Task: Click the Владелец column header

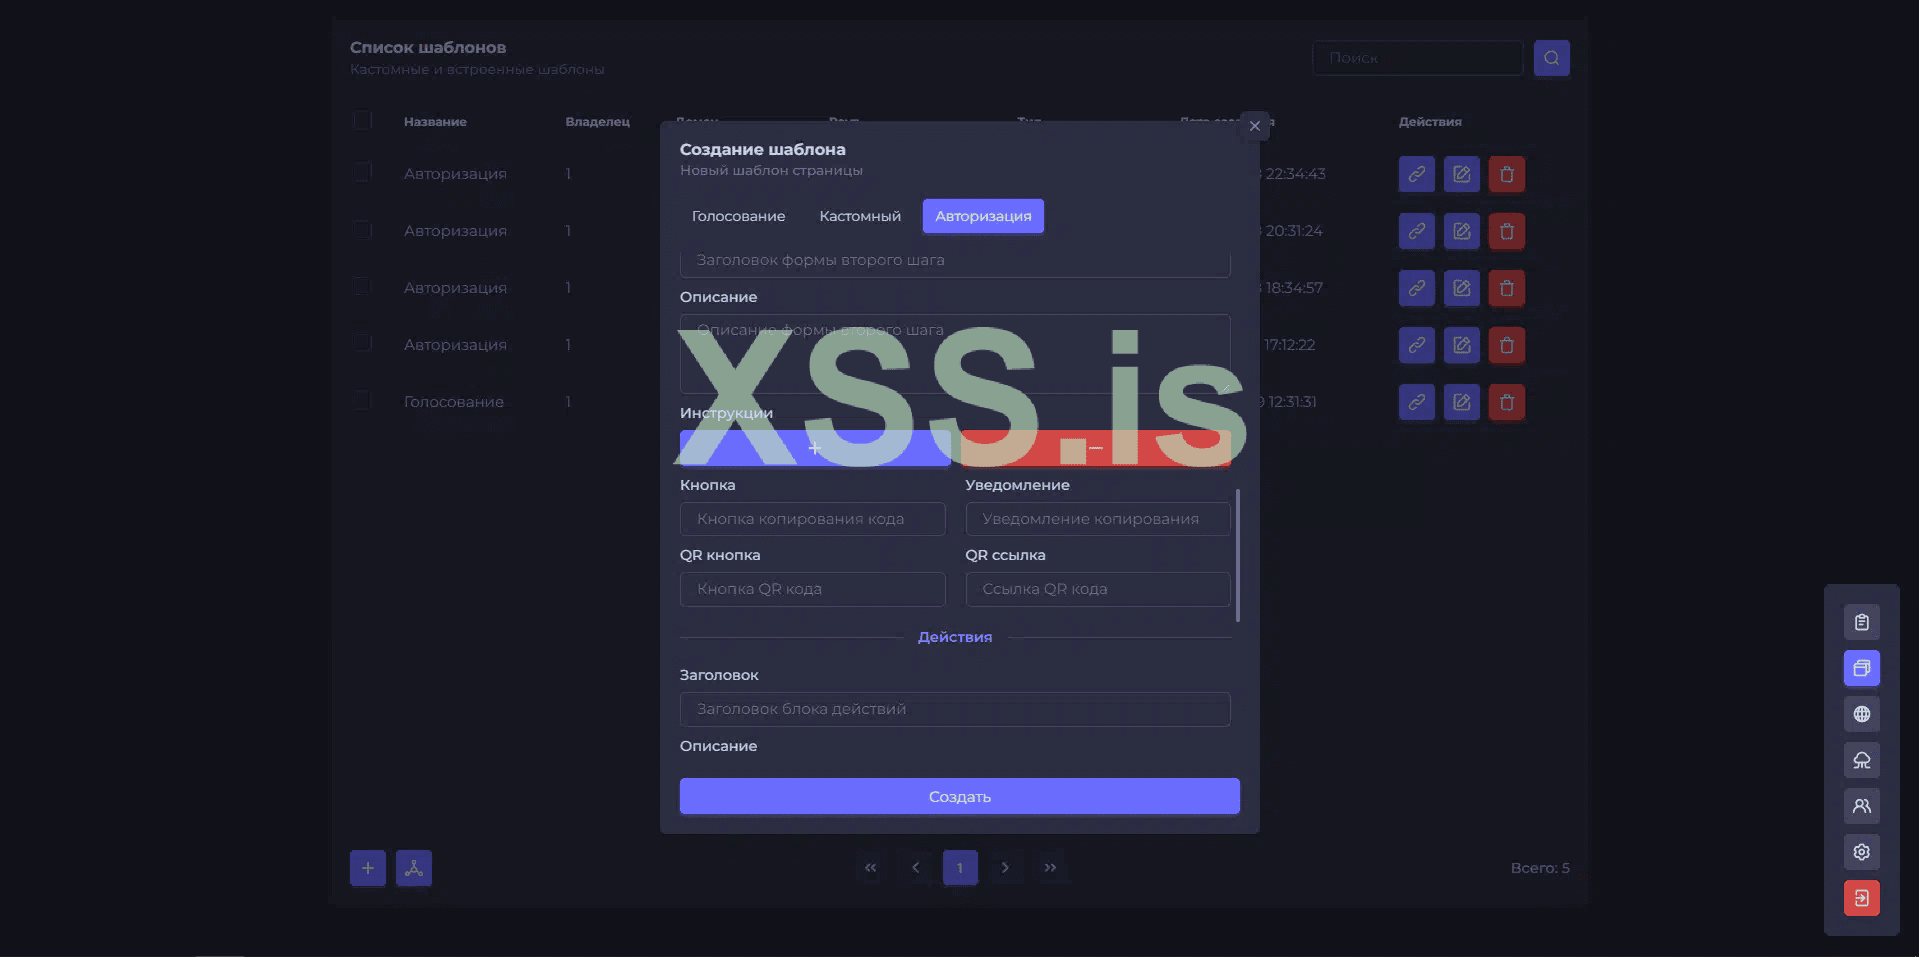Action: [x=597, y=122]
